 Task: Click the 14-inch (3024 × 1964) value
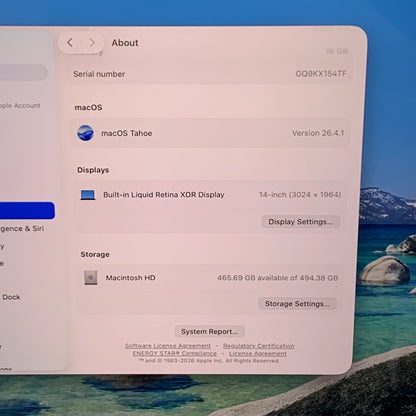pos(300,195)
